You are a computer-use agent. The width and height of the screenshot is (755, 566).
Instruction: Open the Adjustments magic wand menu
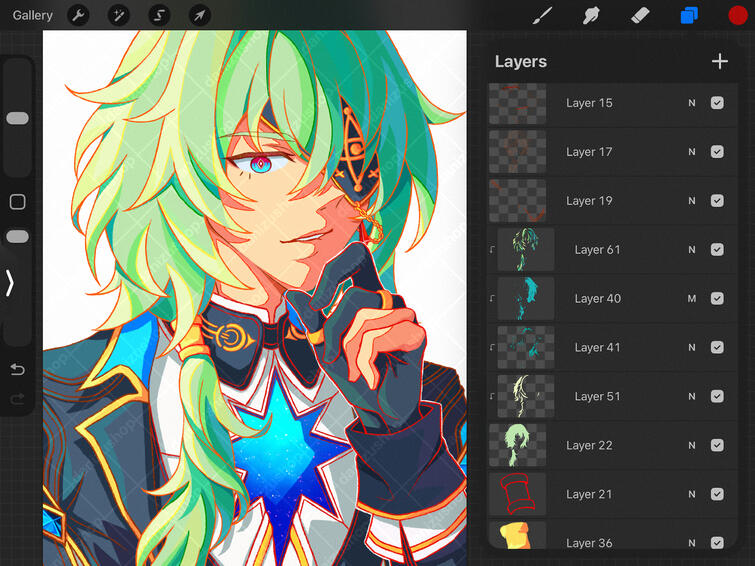click(119, 16)
